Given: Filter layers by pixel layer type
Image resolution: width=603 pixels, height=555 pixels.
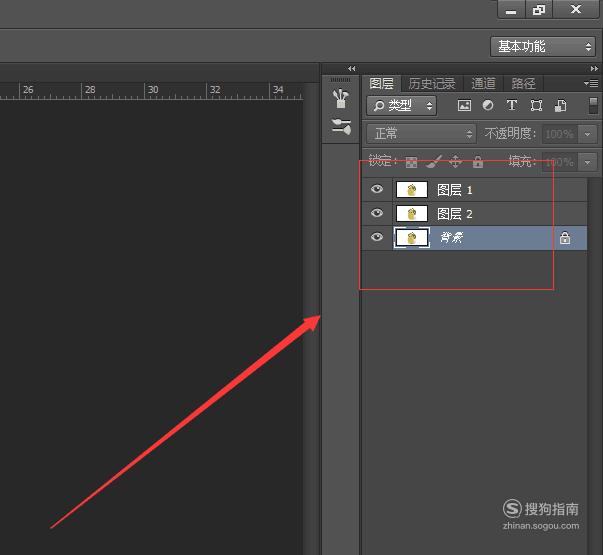Looking at the screenshot, I should point(464,105).
